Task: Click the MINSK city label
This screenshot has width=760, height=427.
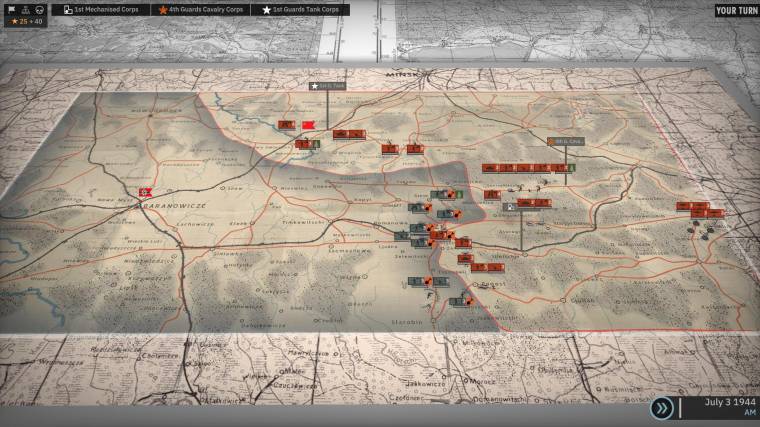Action: [401, 75]
